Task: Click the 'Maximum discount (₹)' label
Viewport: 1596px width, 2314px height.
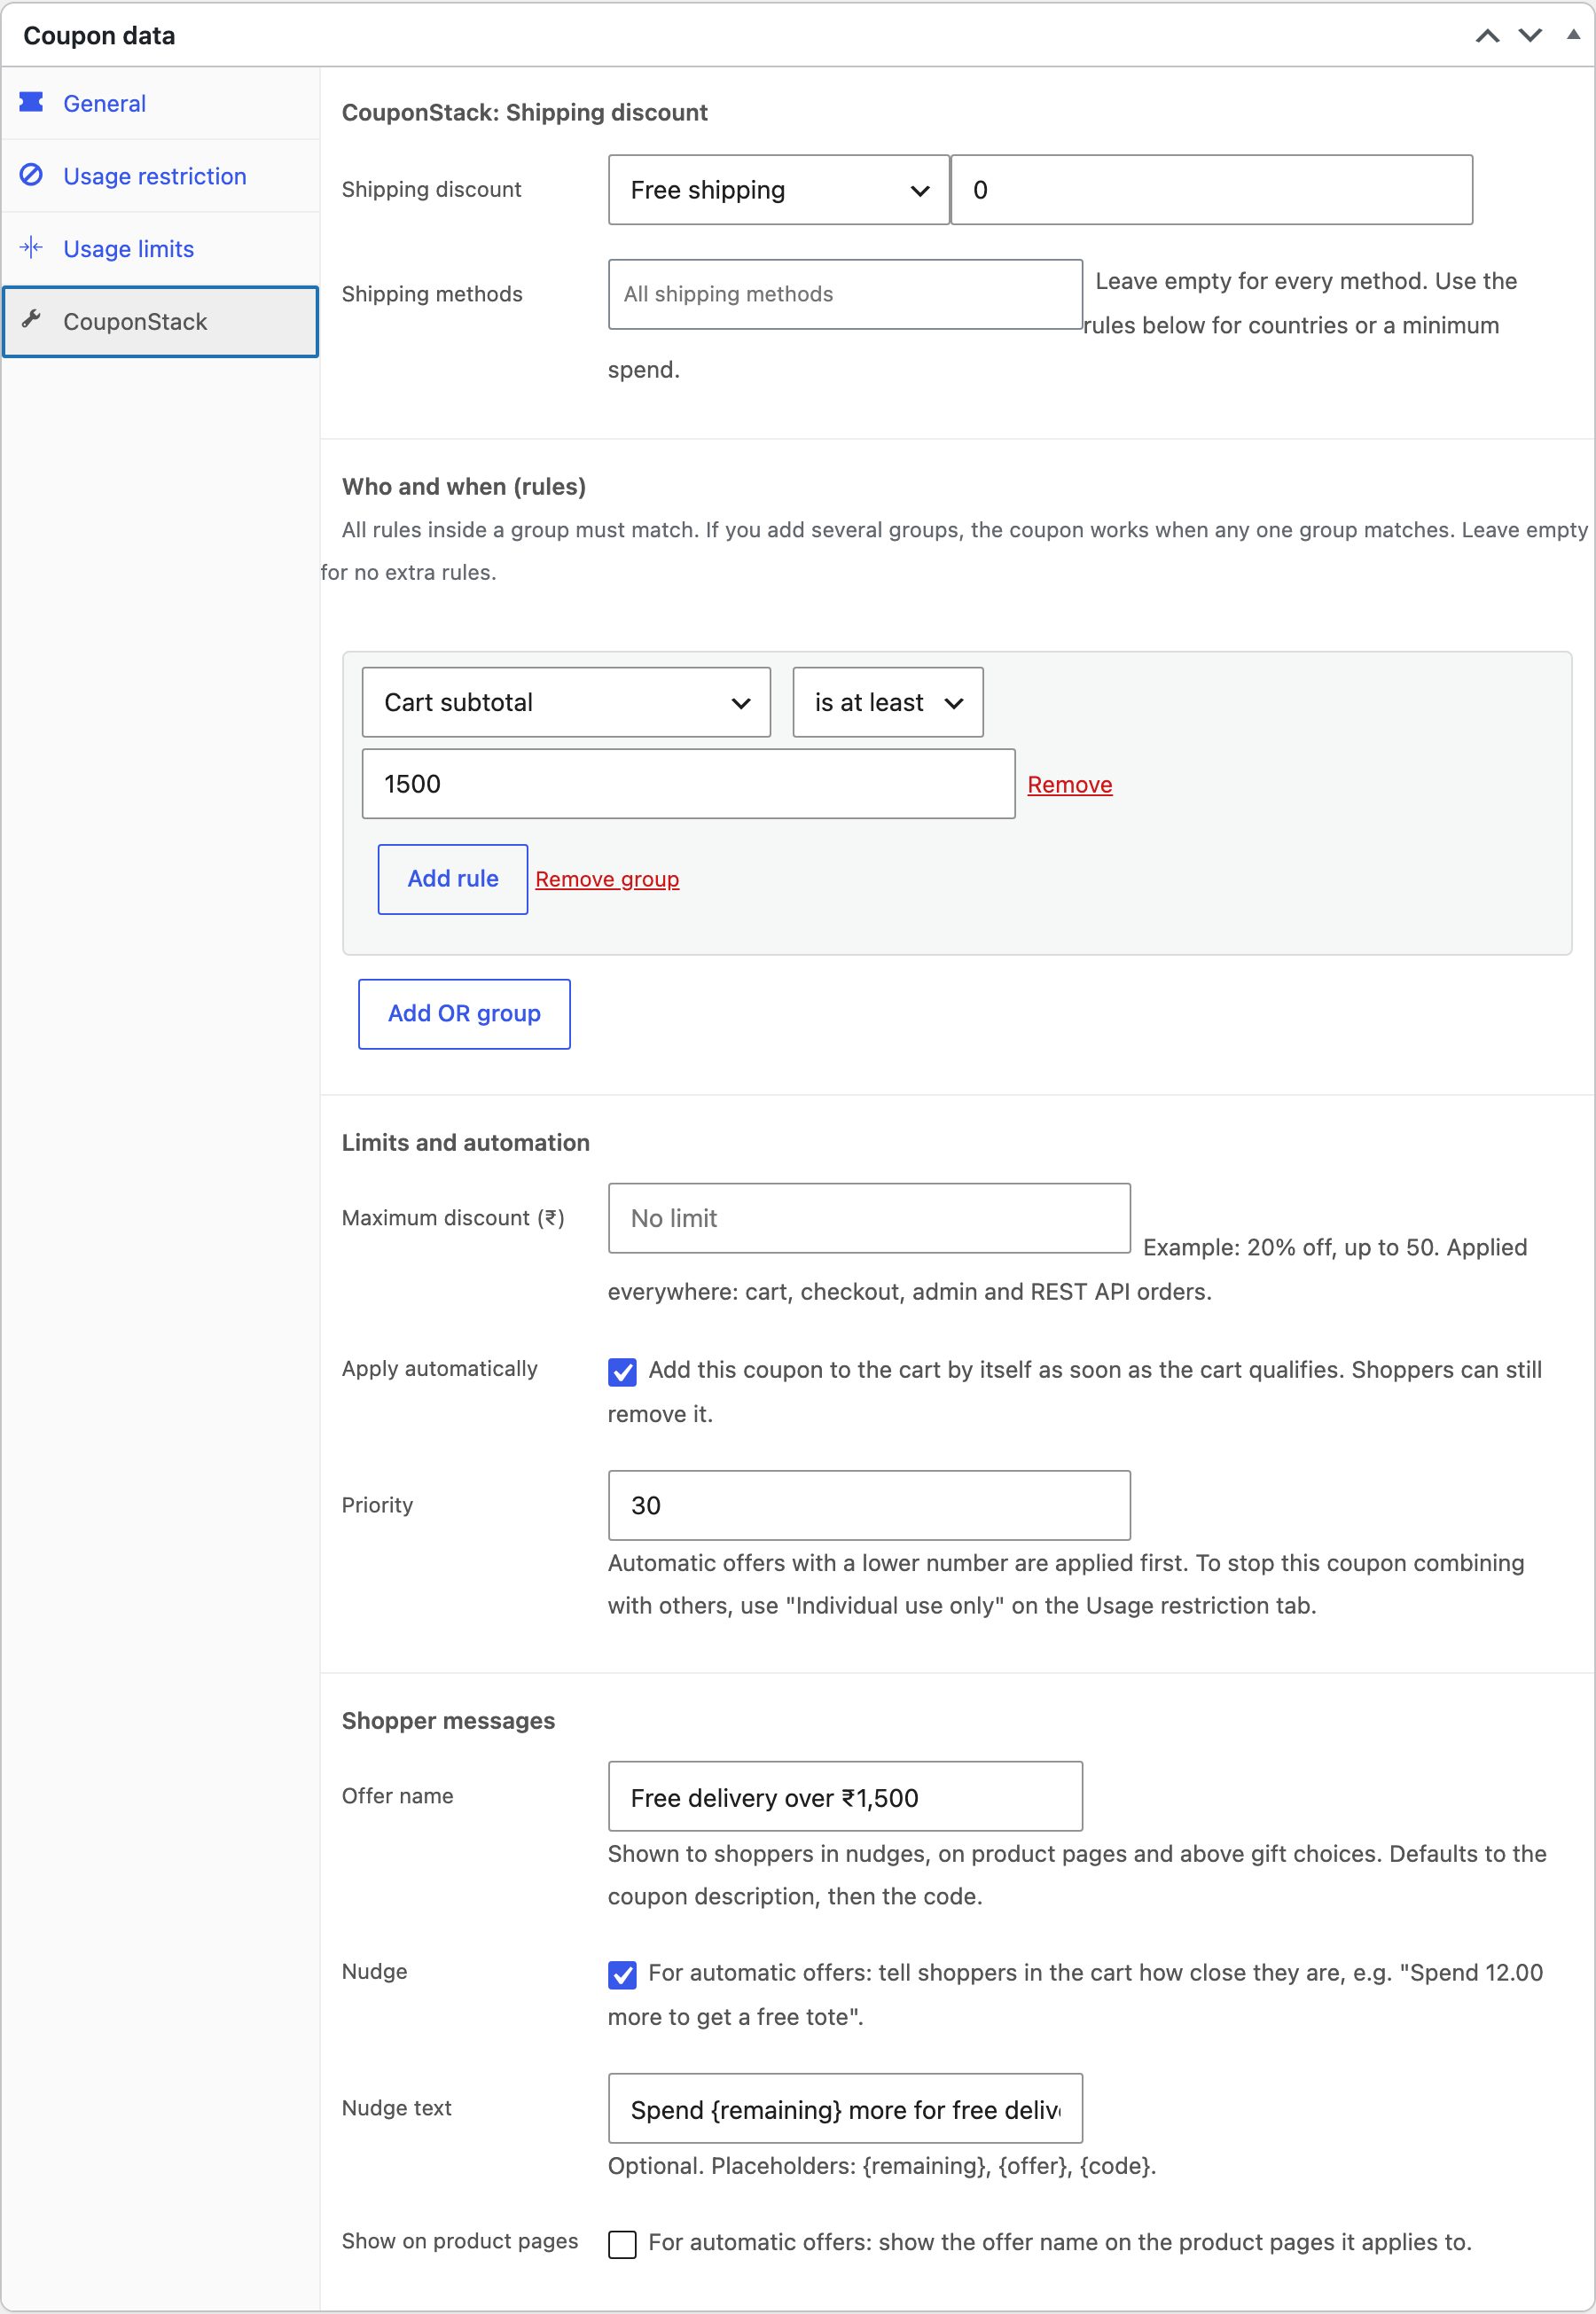Action: tap(453, 1218)
